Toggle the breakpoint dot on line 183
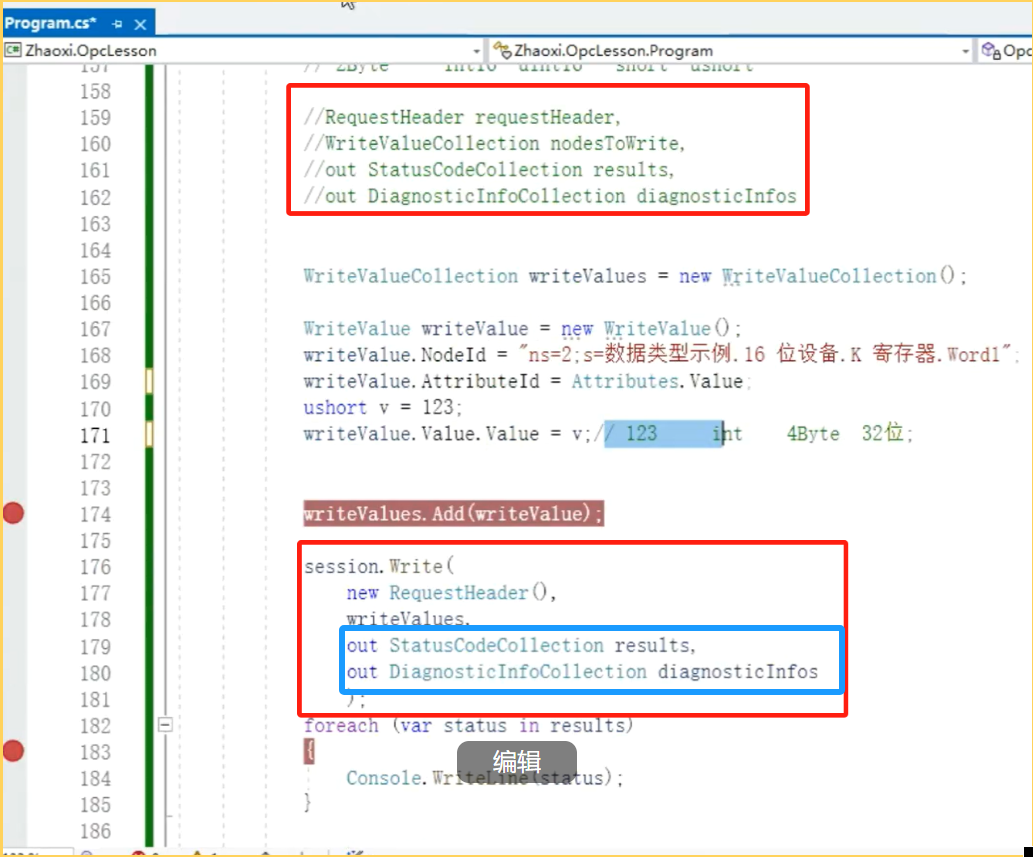 [x=14, y=751]
